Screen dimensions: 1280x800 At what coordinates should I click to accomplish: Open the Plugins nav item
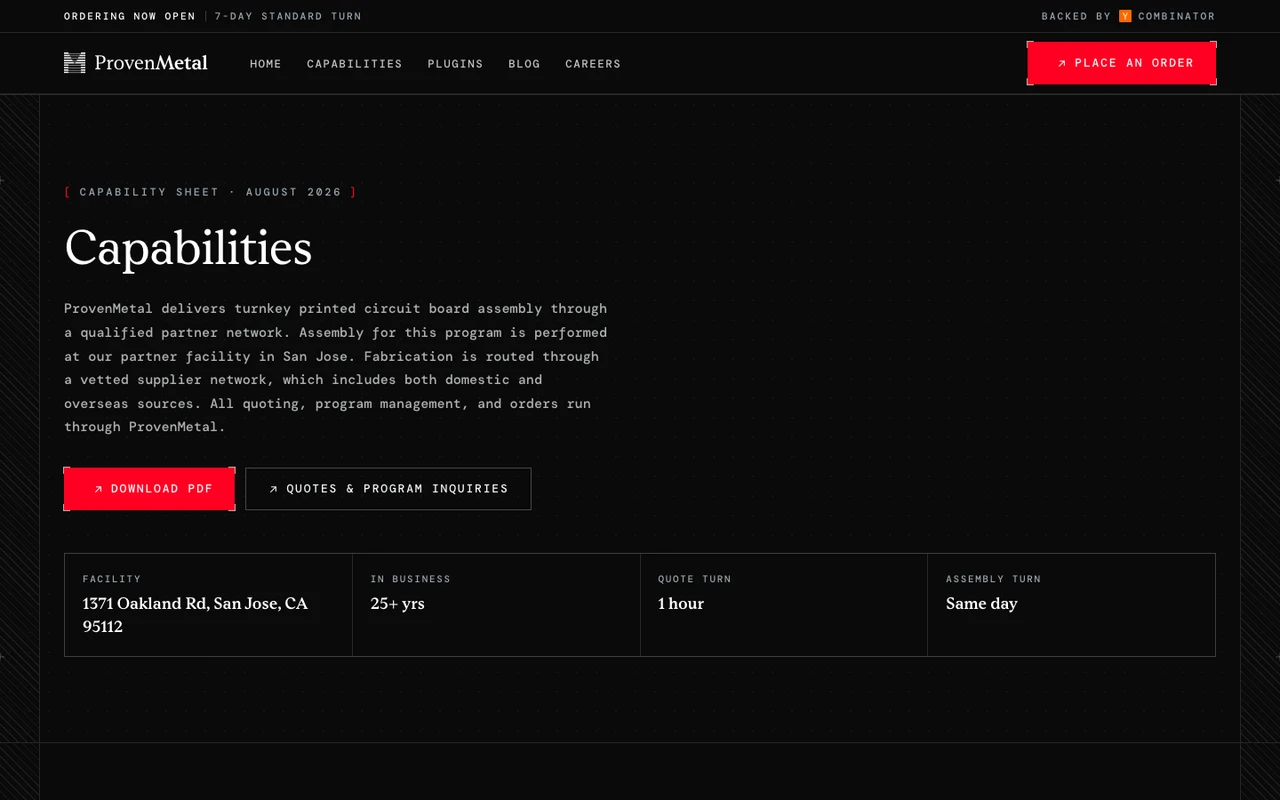(x=455, y=64)
